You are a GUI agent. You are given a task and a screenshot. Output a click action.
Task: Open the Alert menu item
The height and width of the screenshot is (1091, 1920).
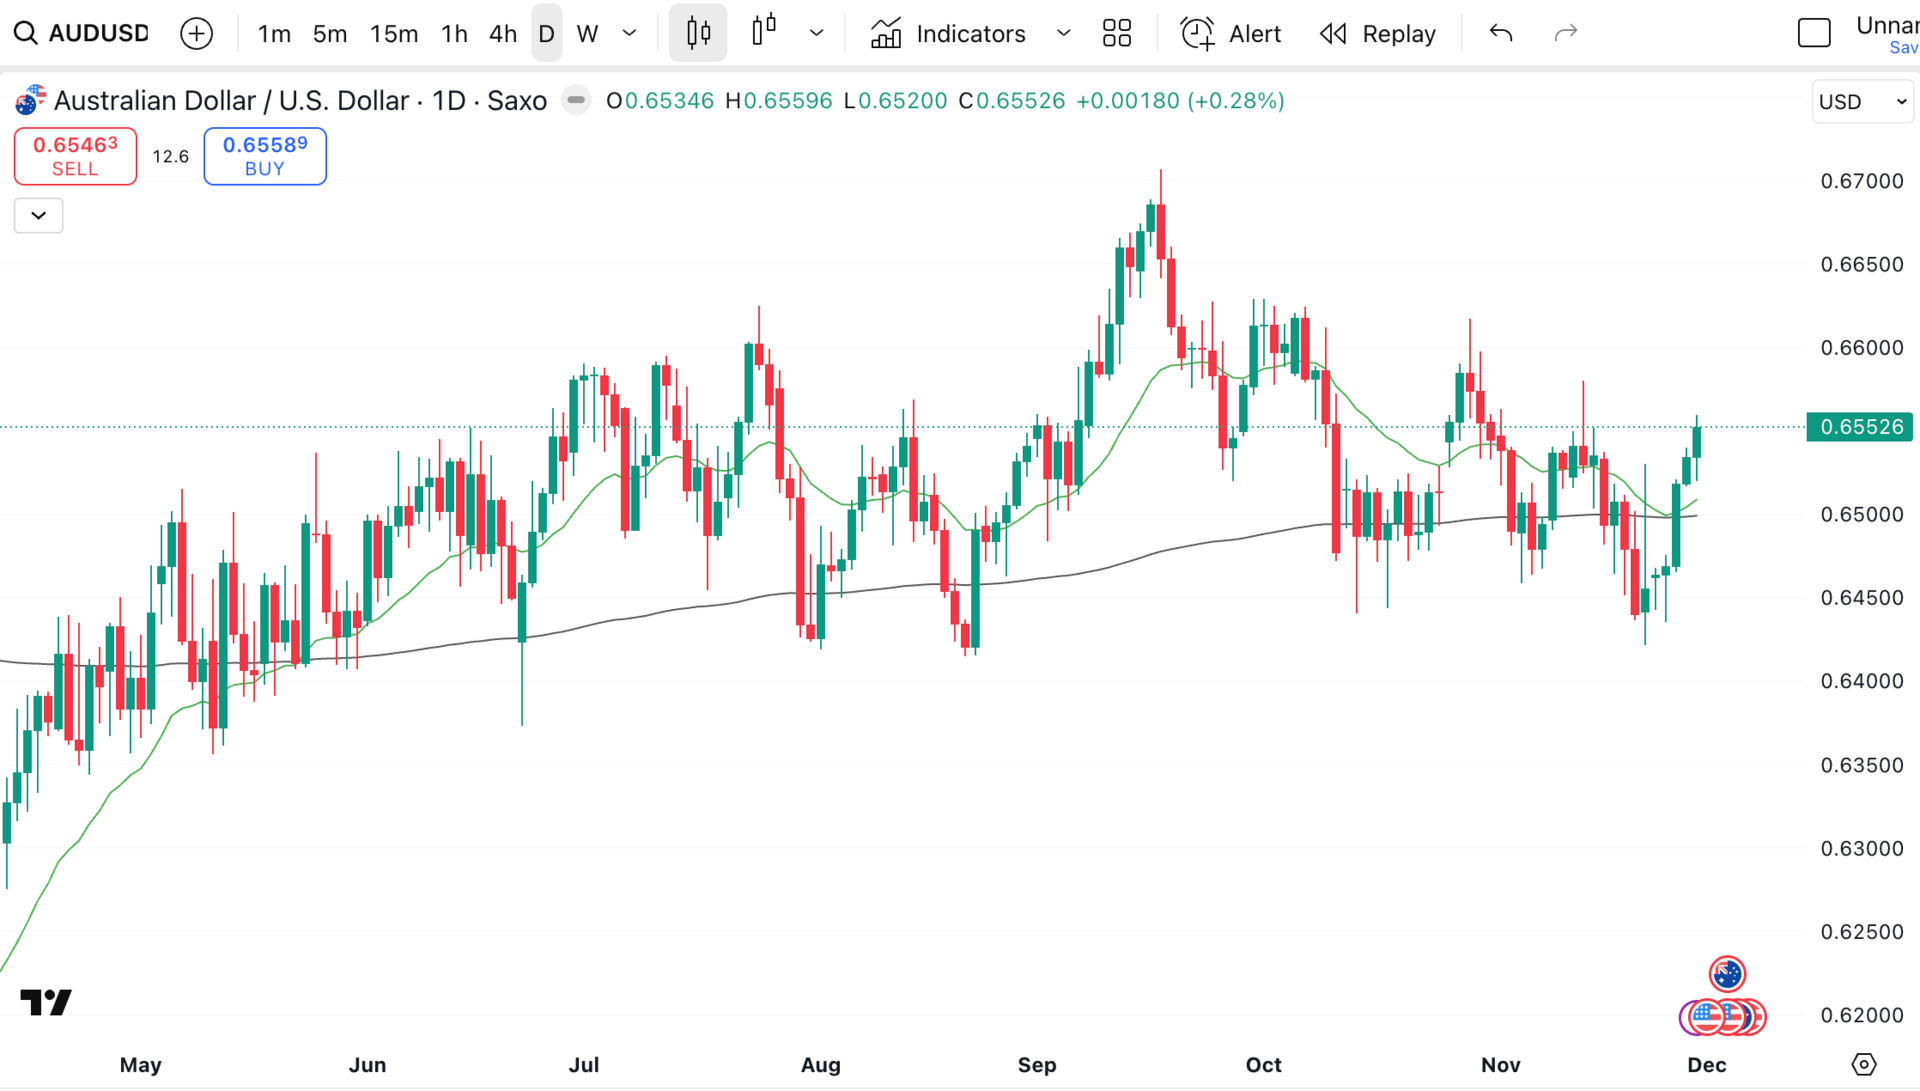pyautogui.click(x=1231, y=33)
